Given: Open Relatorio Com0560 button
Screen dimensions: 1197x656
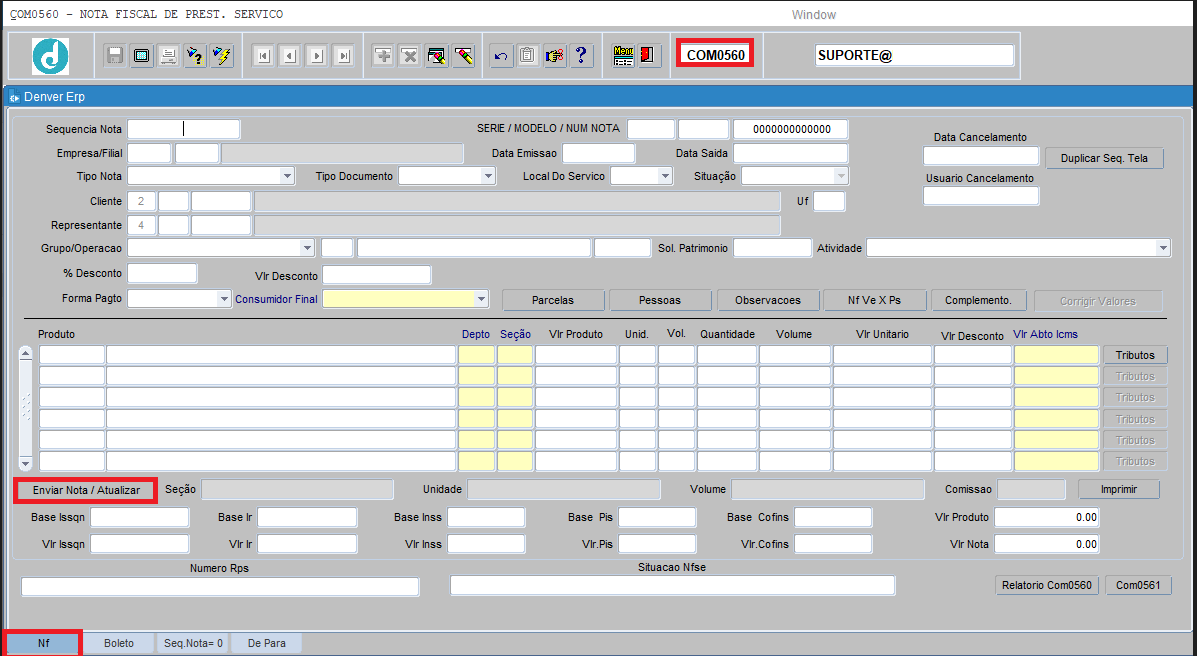Looking at the screenshot, I should tap(1047, 585).
